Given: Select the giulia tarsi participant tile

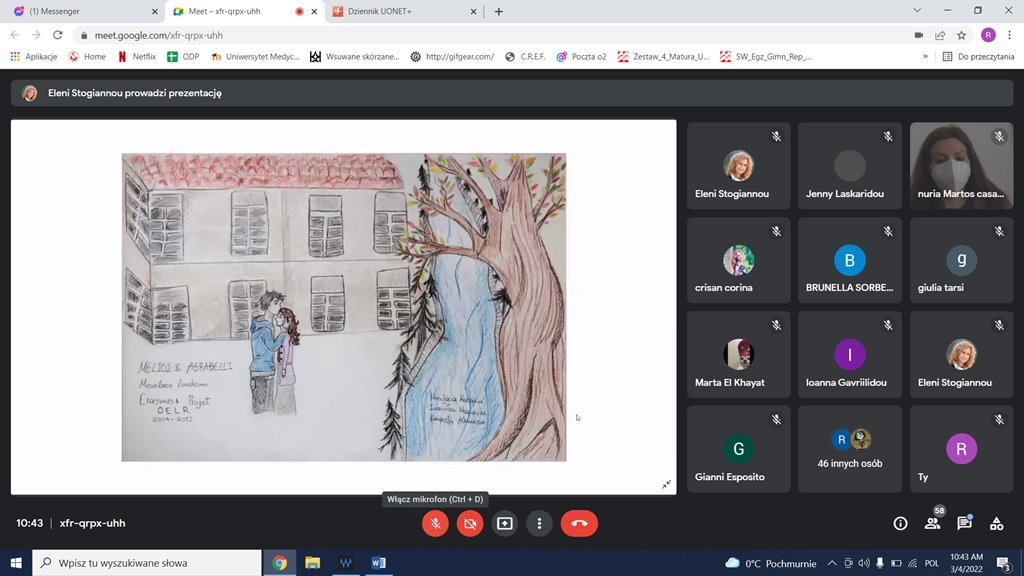Looking at the screenshot, I should click(x=961, y=260).
